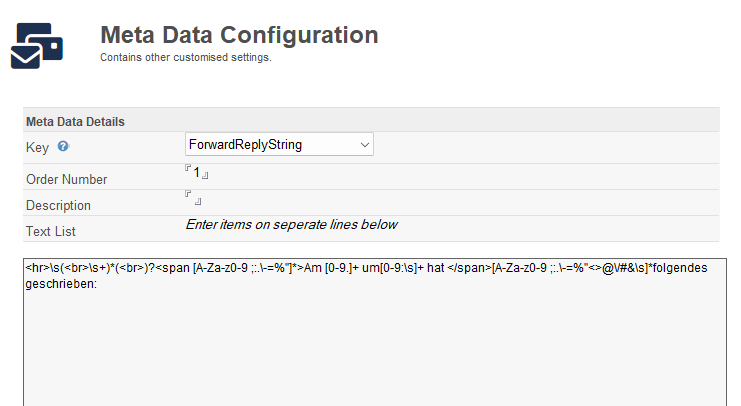This screenshot has height=406, width=741.
Task: Click the word "geschrieben:" in the text area
Action: (60, 284)
